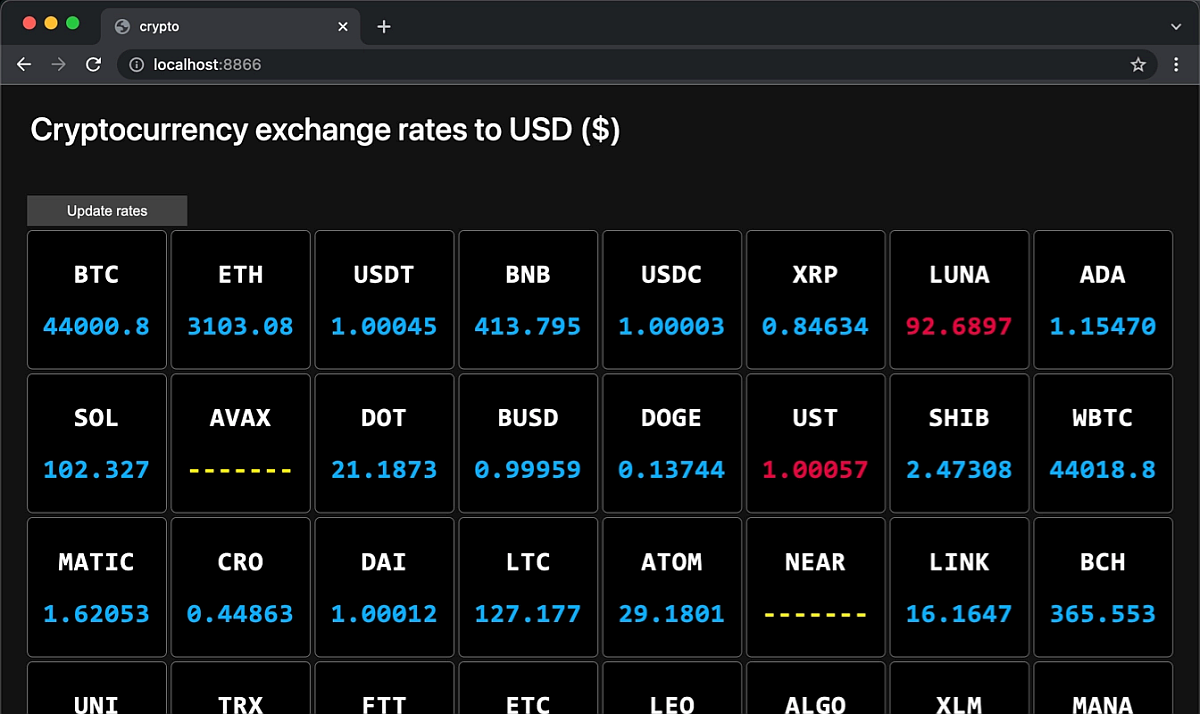Bookmark this page with the star icon

[1138, 64]
